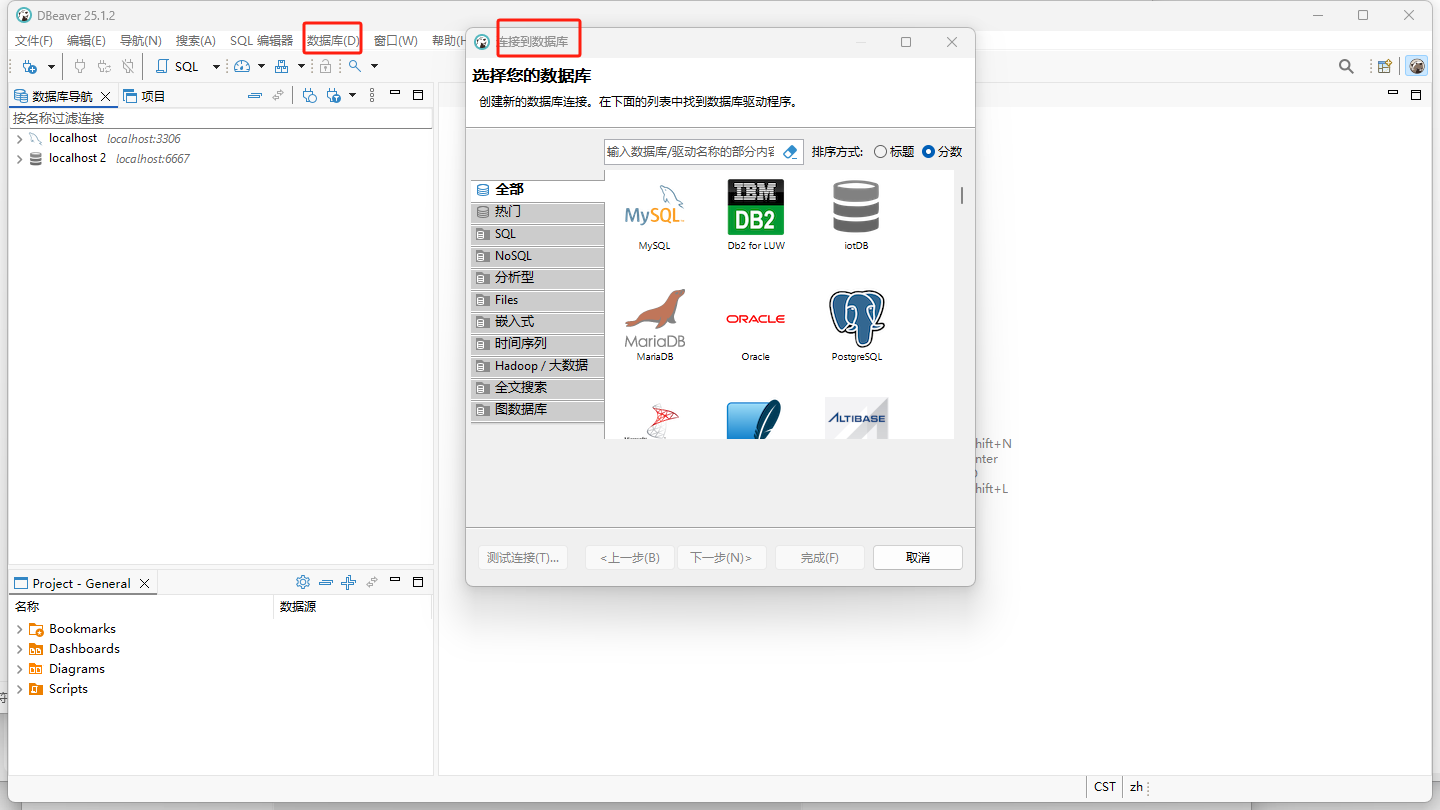Switch to the 项目 tab
Viewport: 1440px width, 810px height.
coord(143,96)
